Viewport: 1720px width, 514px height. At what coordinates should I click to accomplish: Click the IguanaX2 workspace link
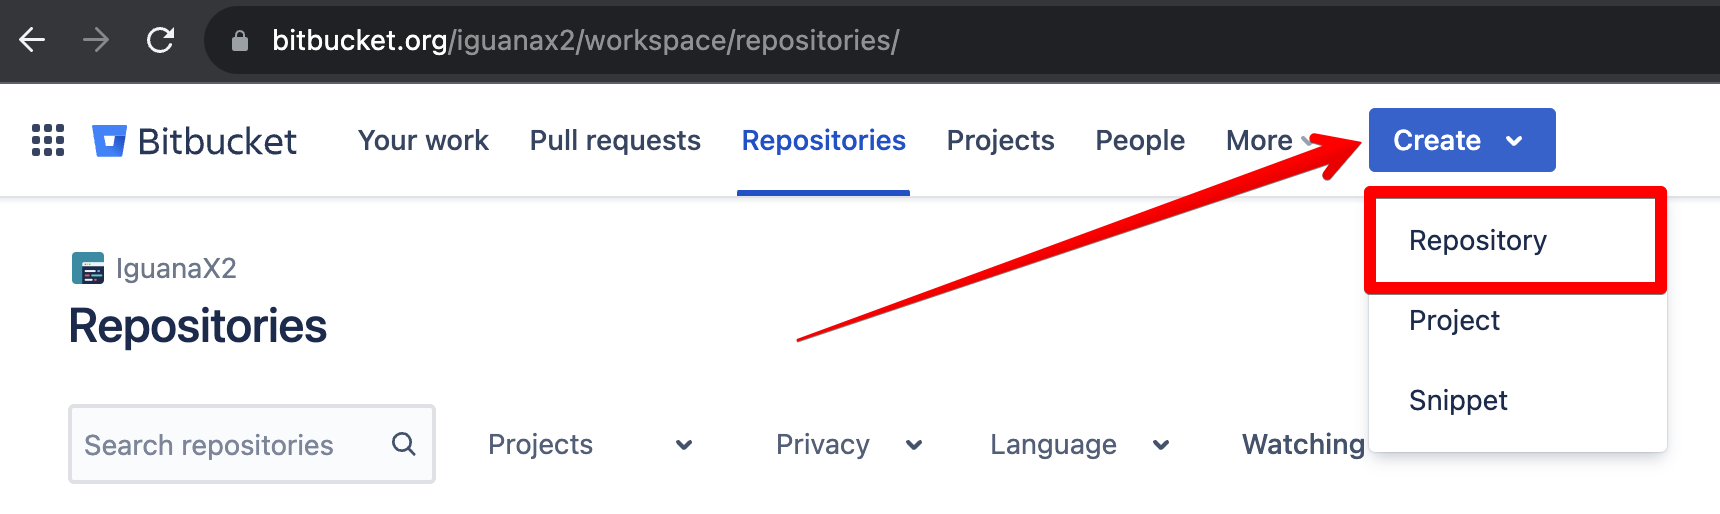point(176,268)
